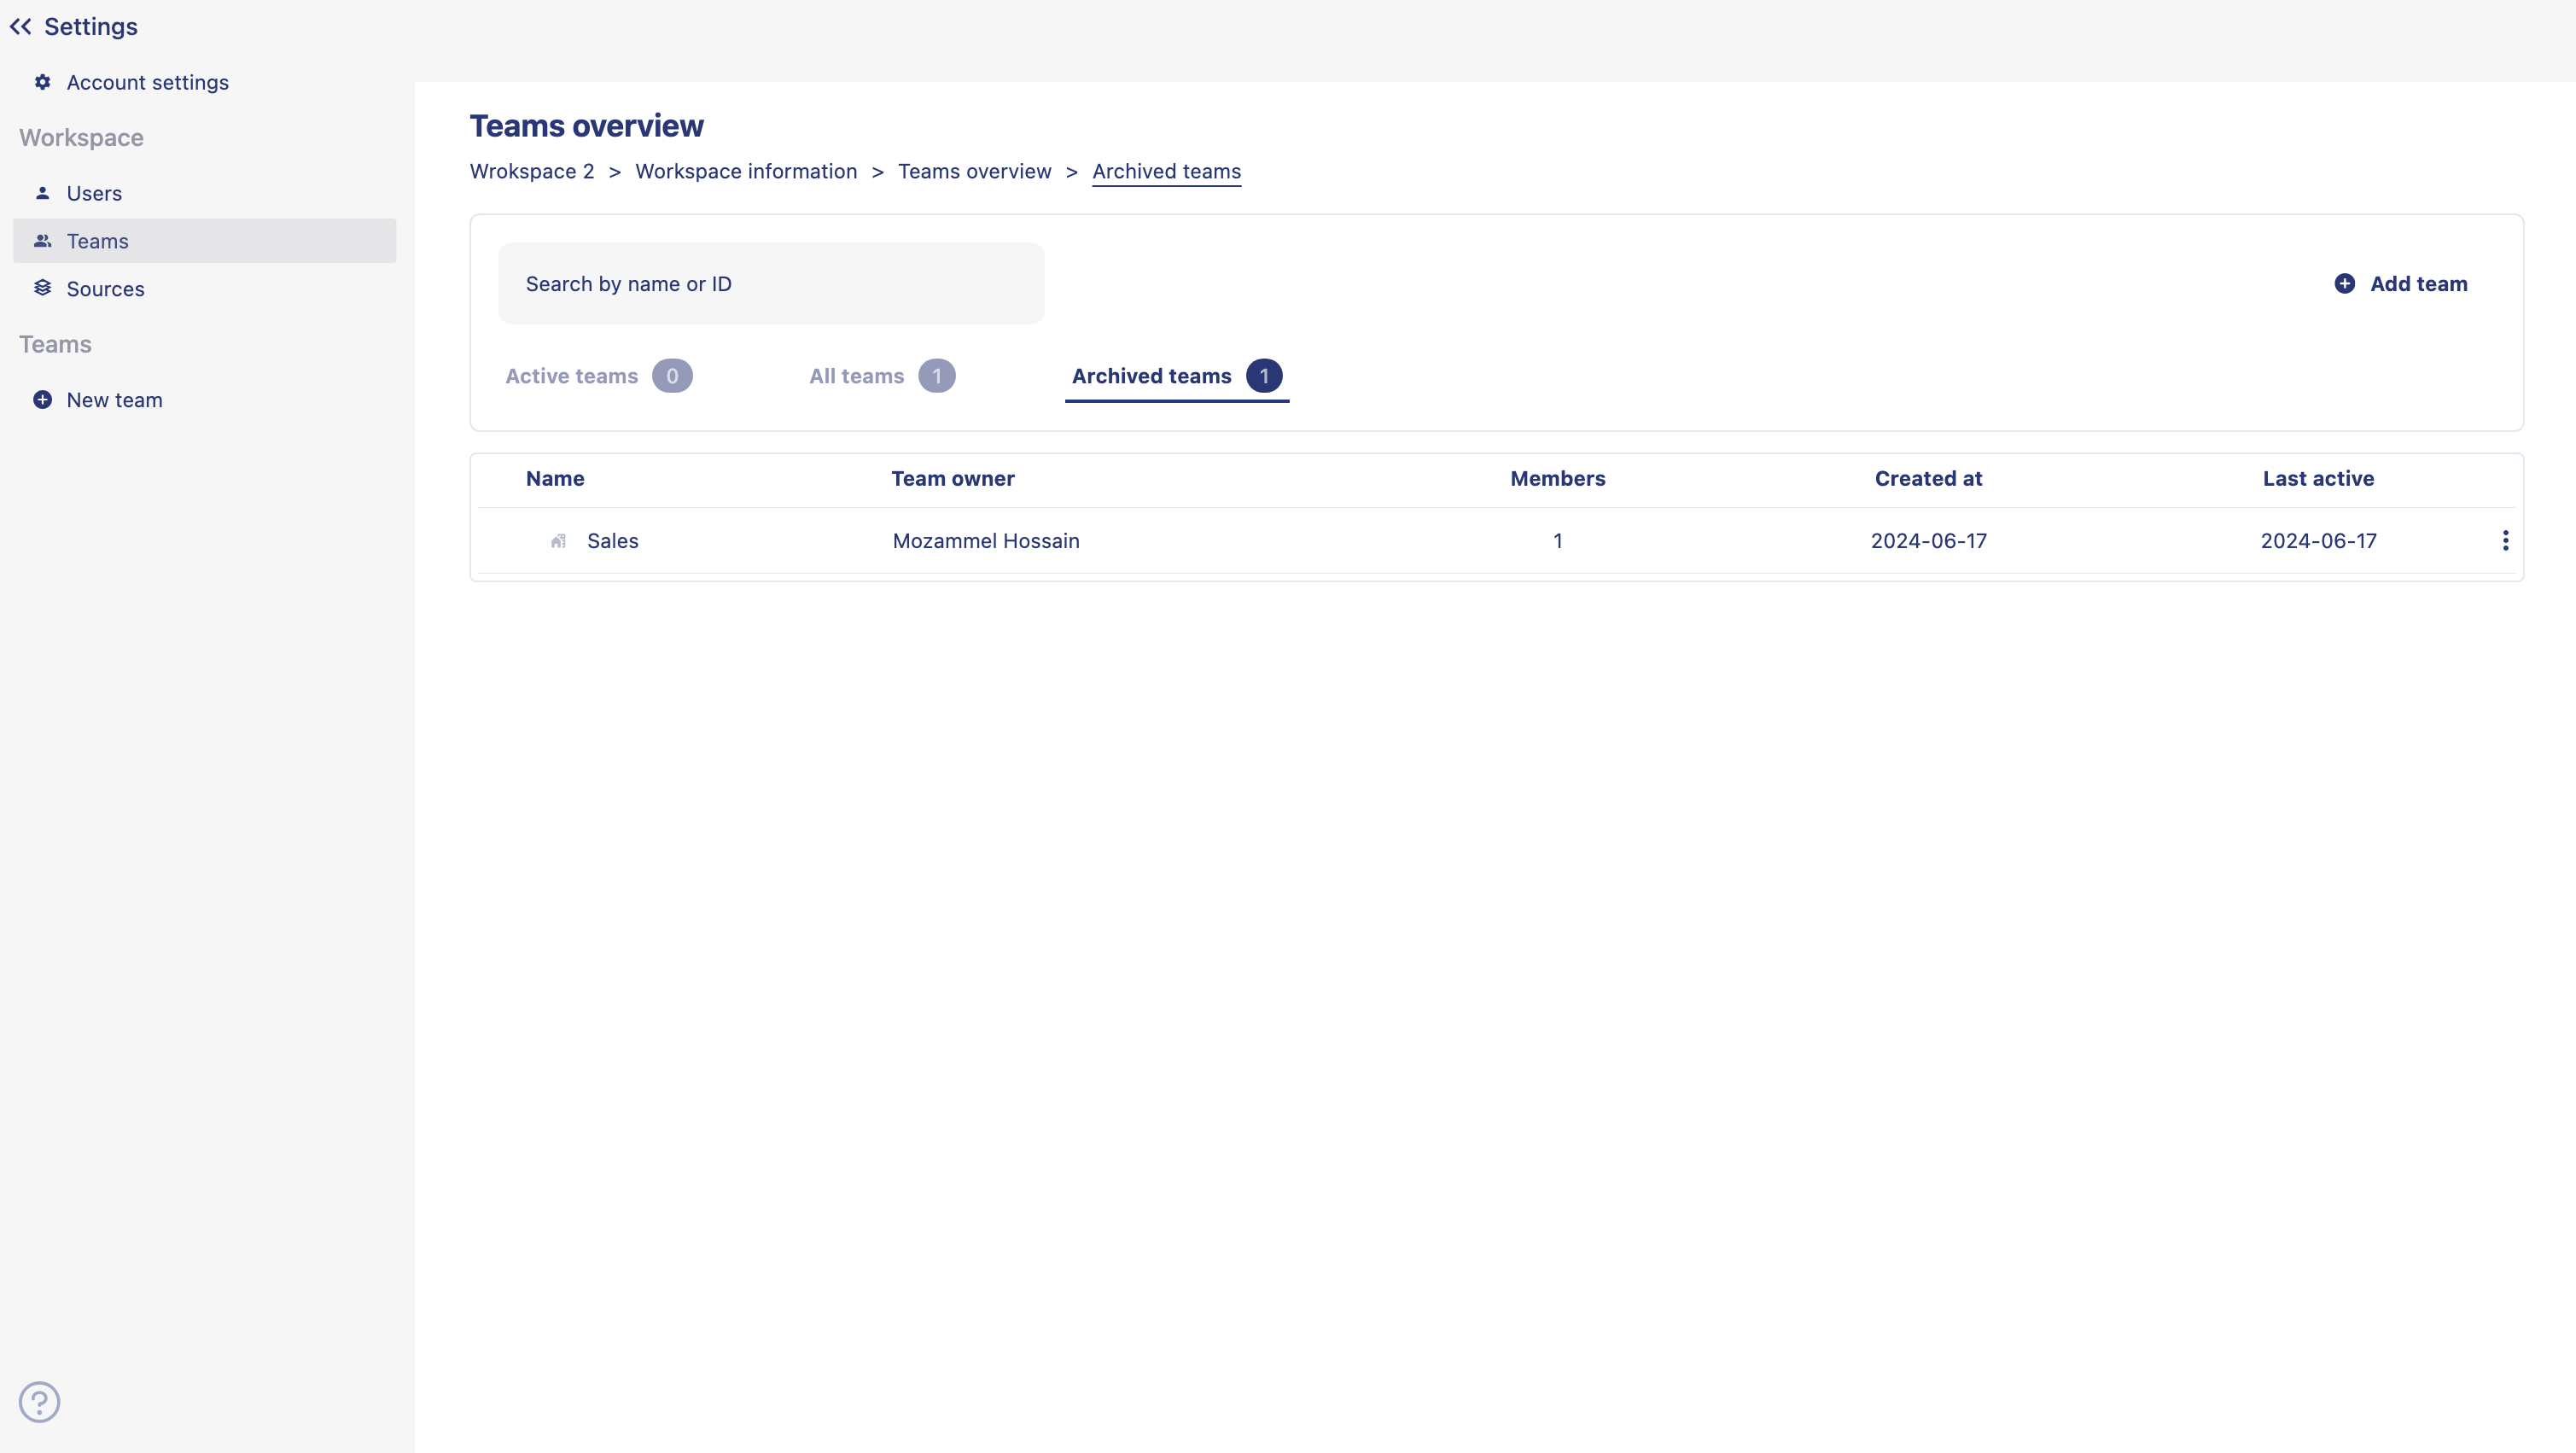2576x1453 pixels.
Task: Open Wrokspace 2 breadcrumb link
Action: 531,171
